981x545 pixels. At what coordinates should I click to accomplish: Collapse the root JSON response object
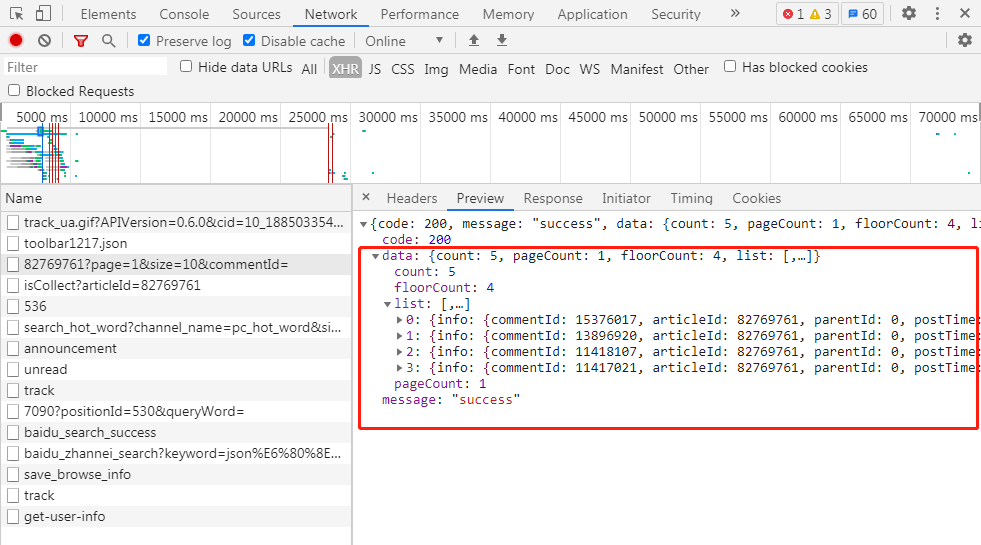click(363, 224)
